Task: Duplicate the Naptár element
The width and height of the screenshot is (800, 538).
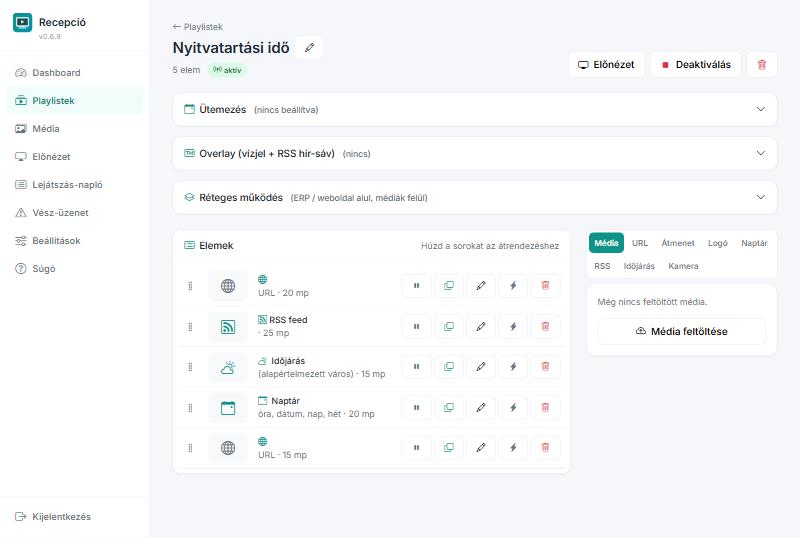Action: (x=449, y=408)
